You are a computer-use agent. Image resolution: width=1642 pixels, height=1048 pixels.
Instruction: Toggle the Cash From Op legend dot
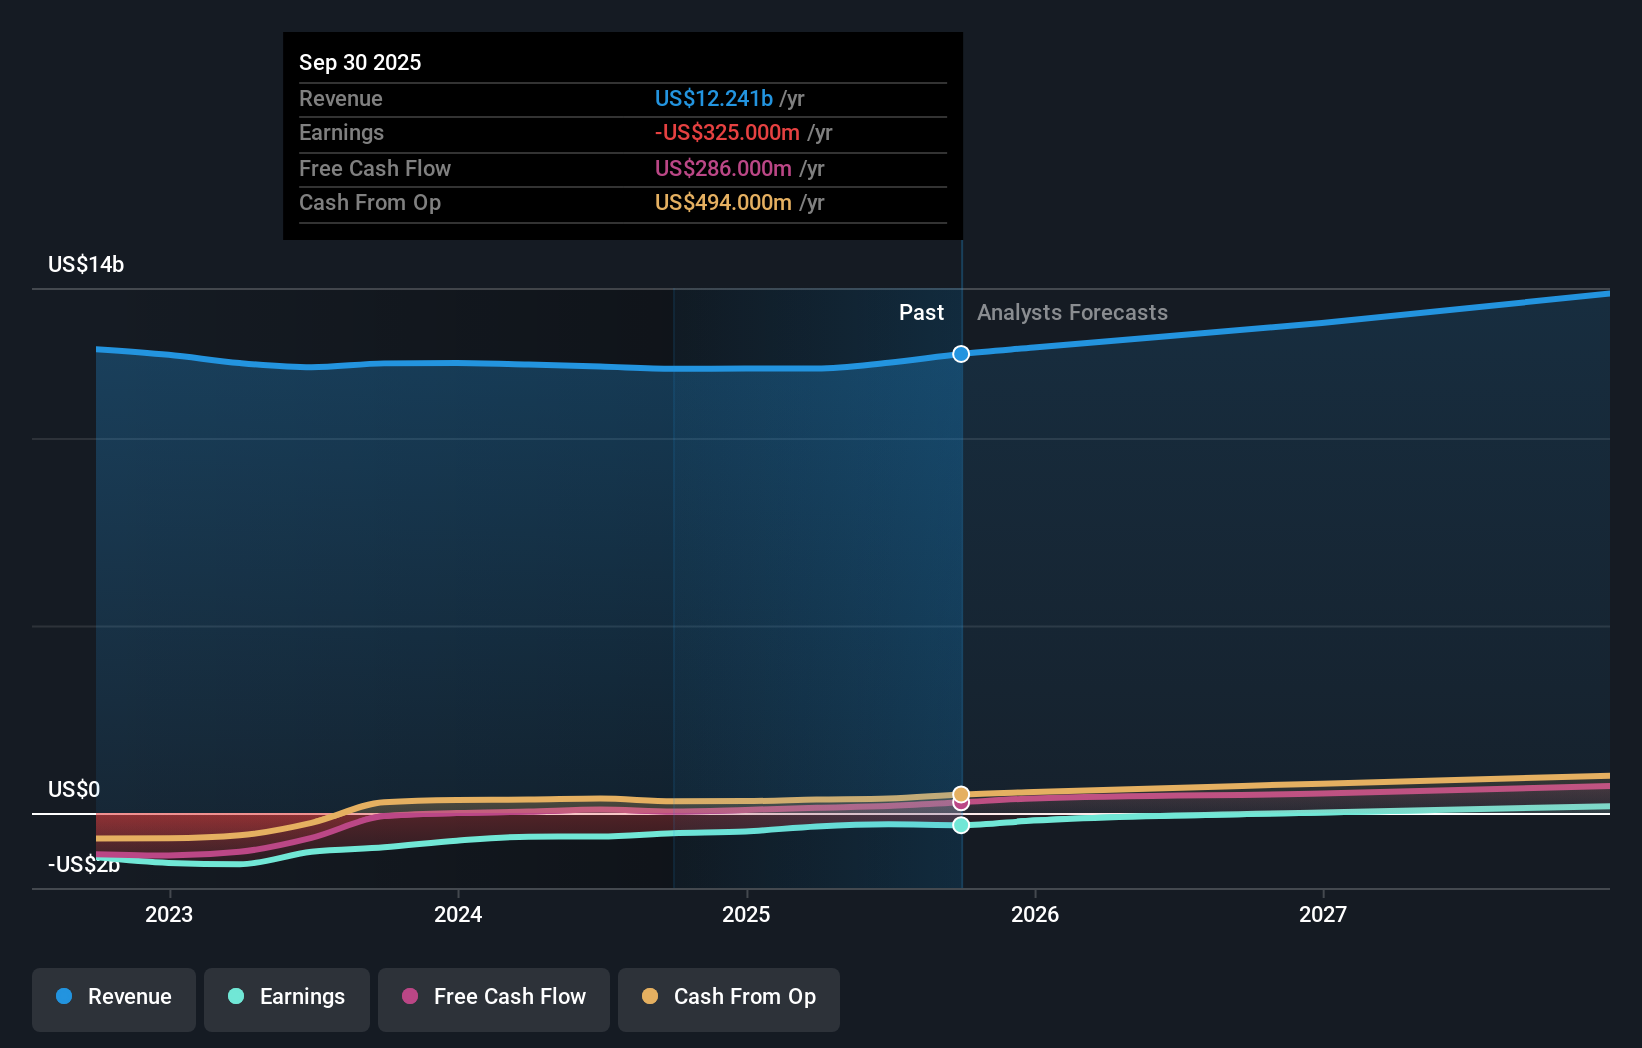(651, 997)
